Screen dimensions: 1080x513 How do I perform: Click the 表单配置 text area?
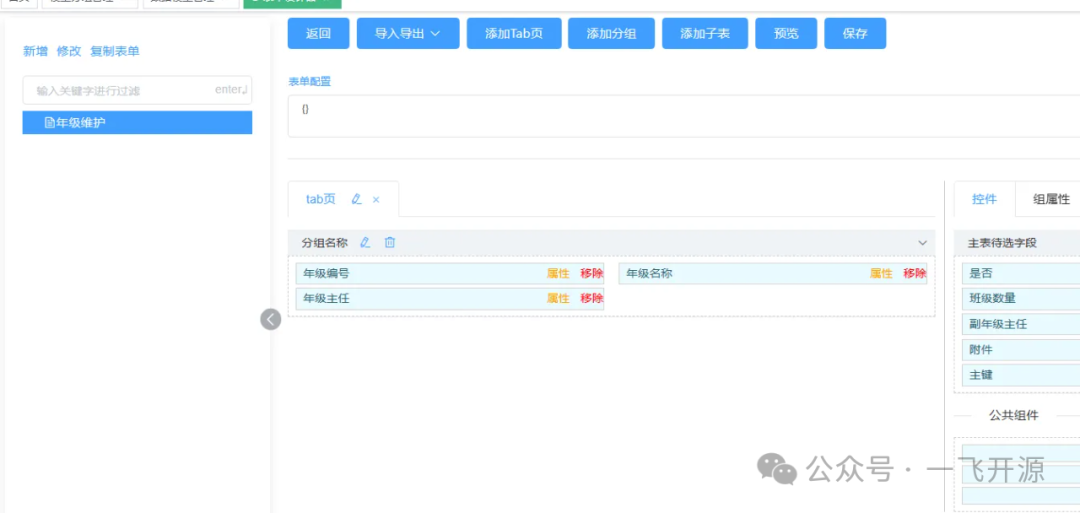683,116
